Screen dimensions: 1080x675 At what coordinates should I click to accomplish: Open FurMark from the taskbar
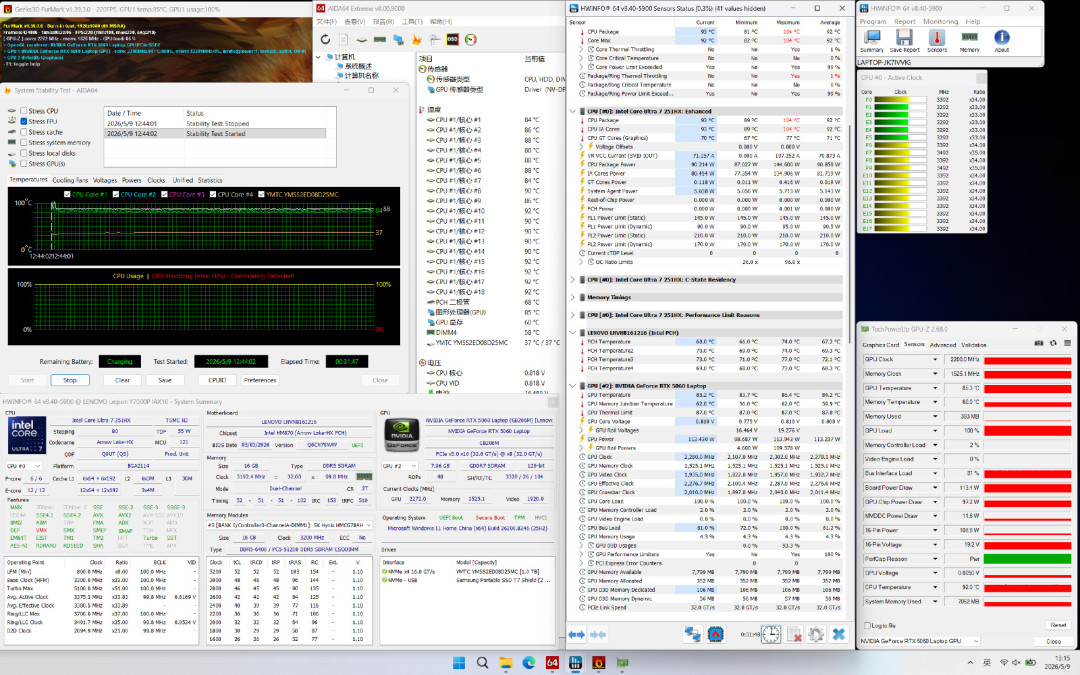click(599, 663)
